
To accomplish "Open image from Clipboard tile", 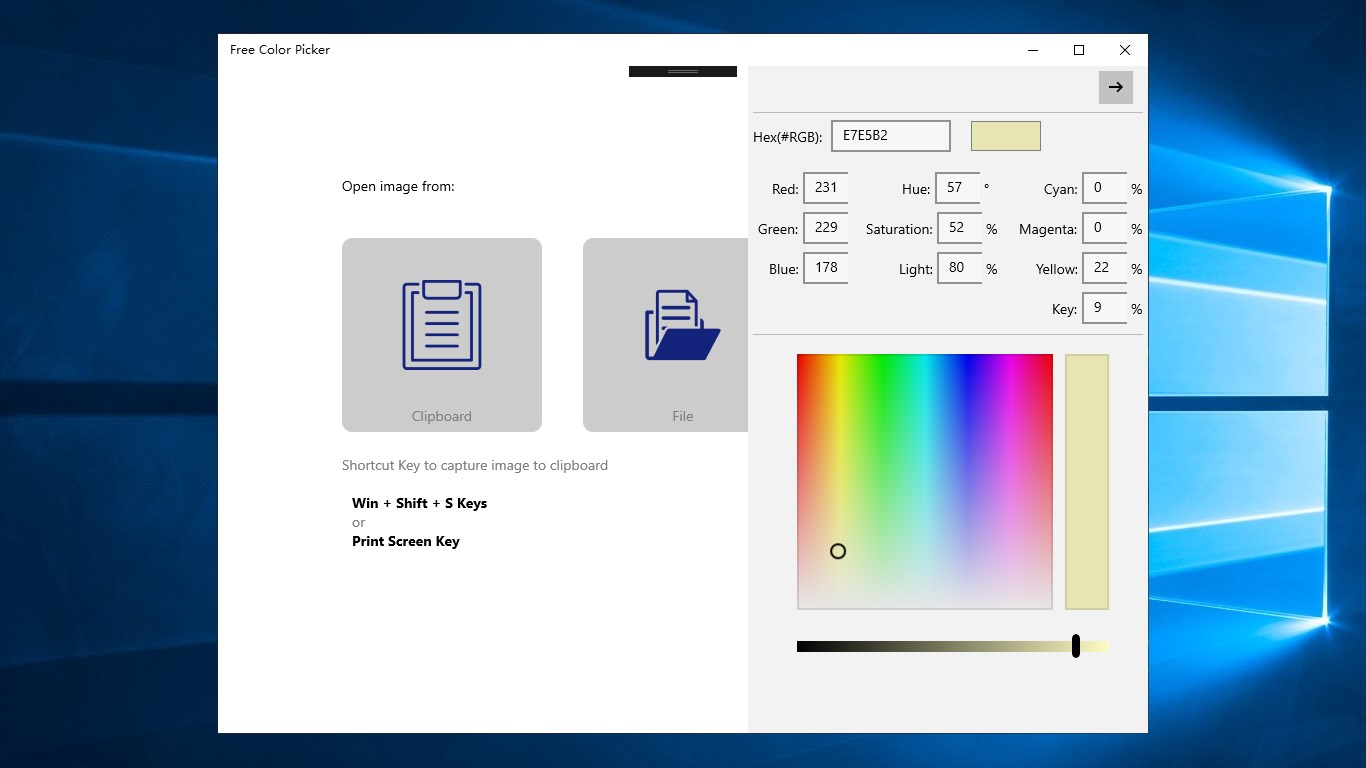I will click(x=442, y=335).
